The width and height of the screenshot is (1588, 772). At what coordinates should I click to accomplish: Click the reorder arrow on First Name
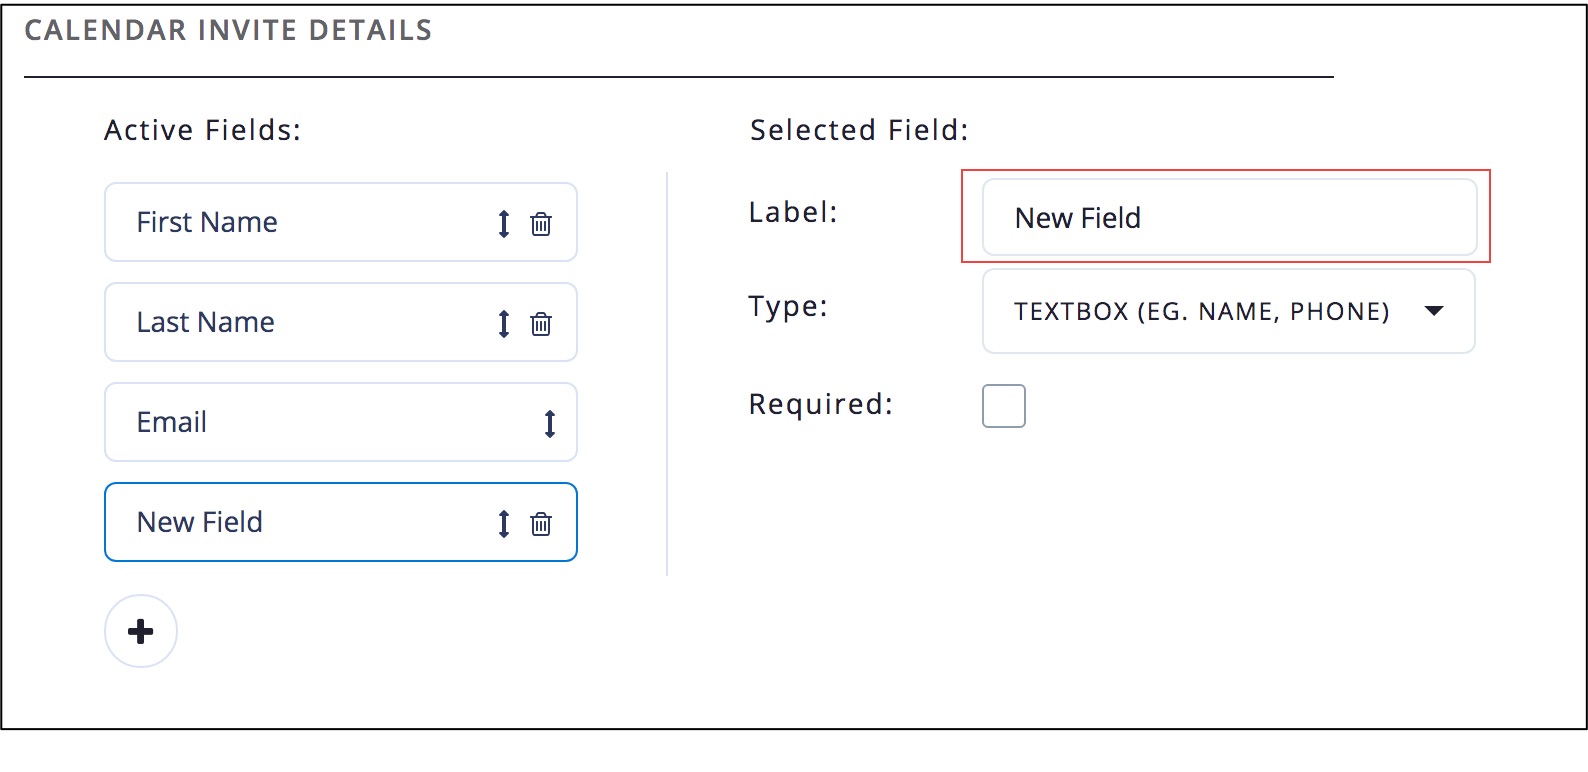pyautogui.click(x=504, y=224)
